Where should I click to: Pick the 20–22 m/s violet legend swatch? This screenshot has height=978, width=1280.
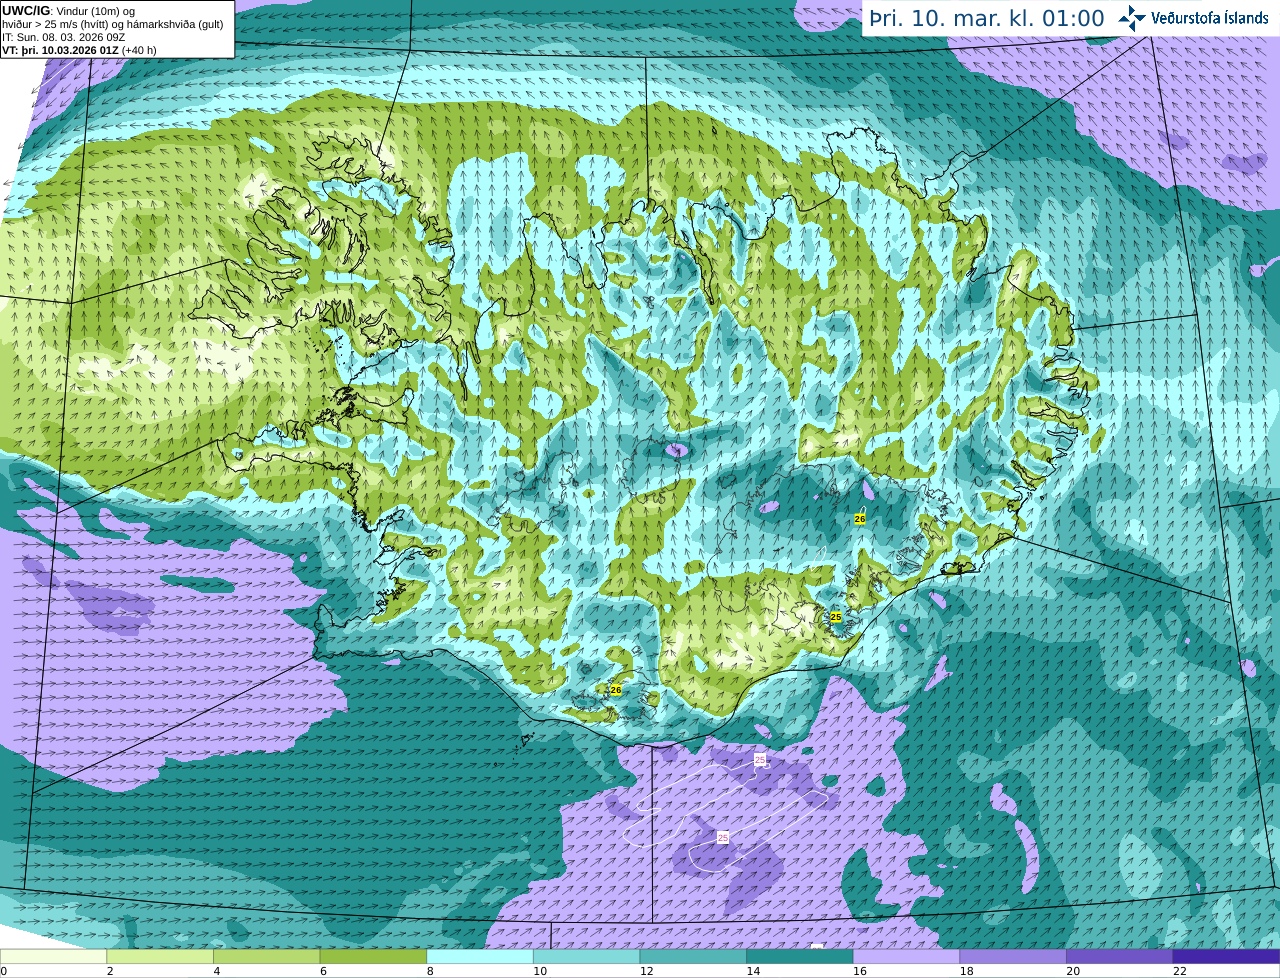(1120, 956)
